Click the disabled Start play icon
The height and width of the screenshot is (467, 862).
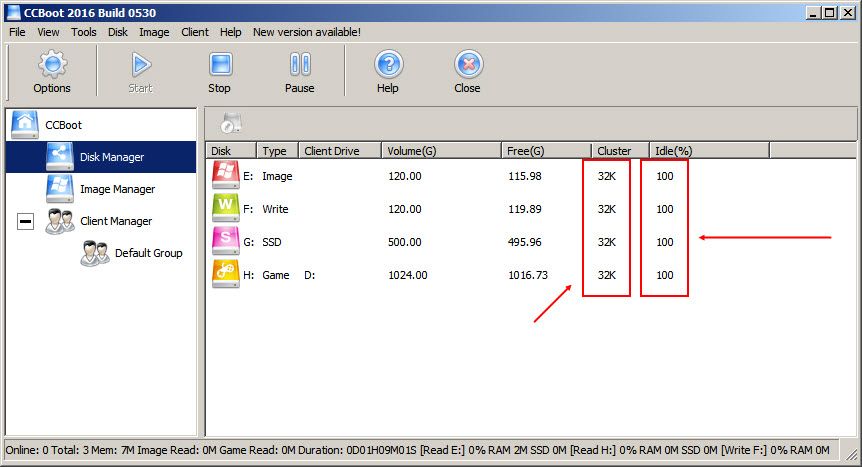141,64
